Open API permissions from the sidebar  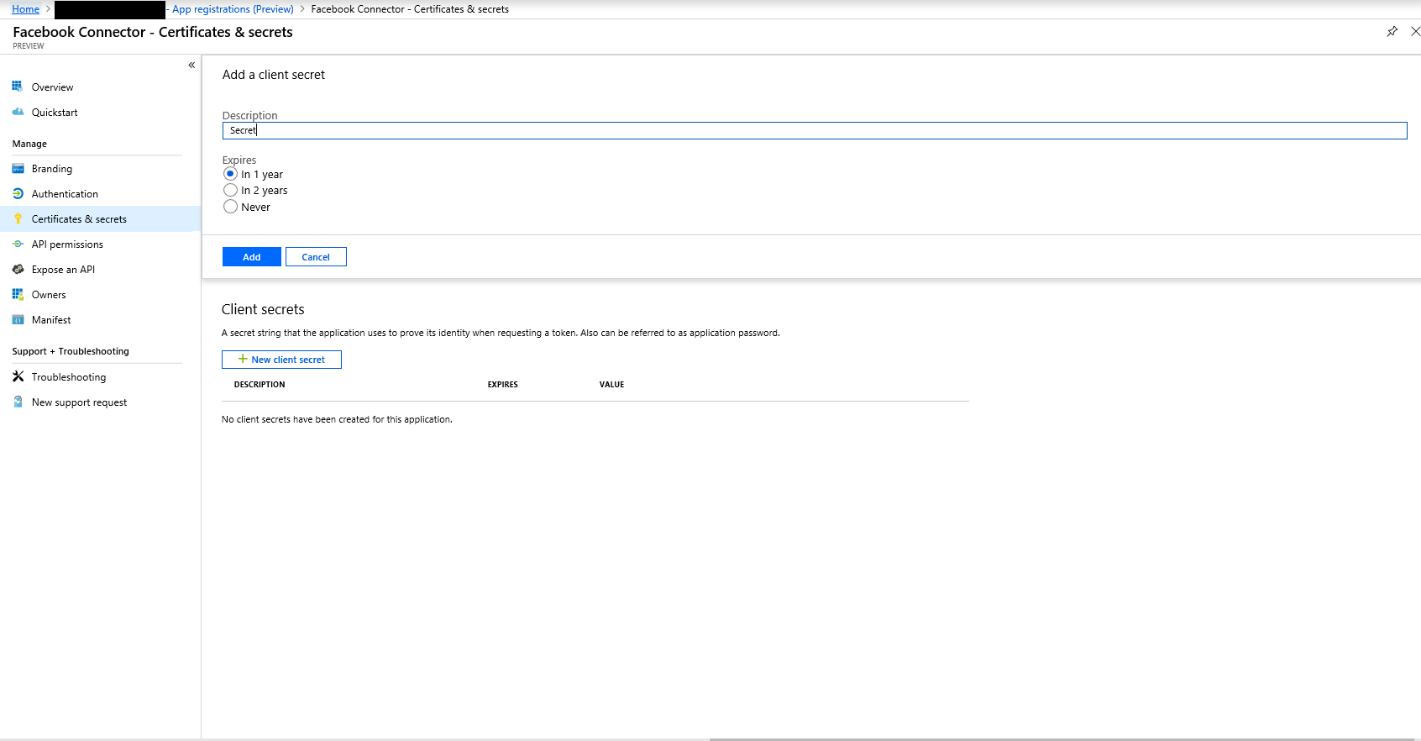click(x=18, y=244)
